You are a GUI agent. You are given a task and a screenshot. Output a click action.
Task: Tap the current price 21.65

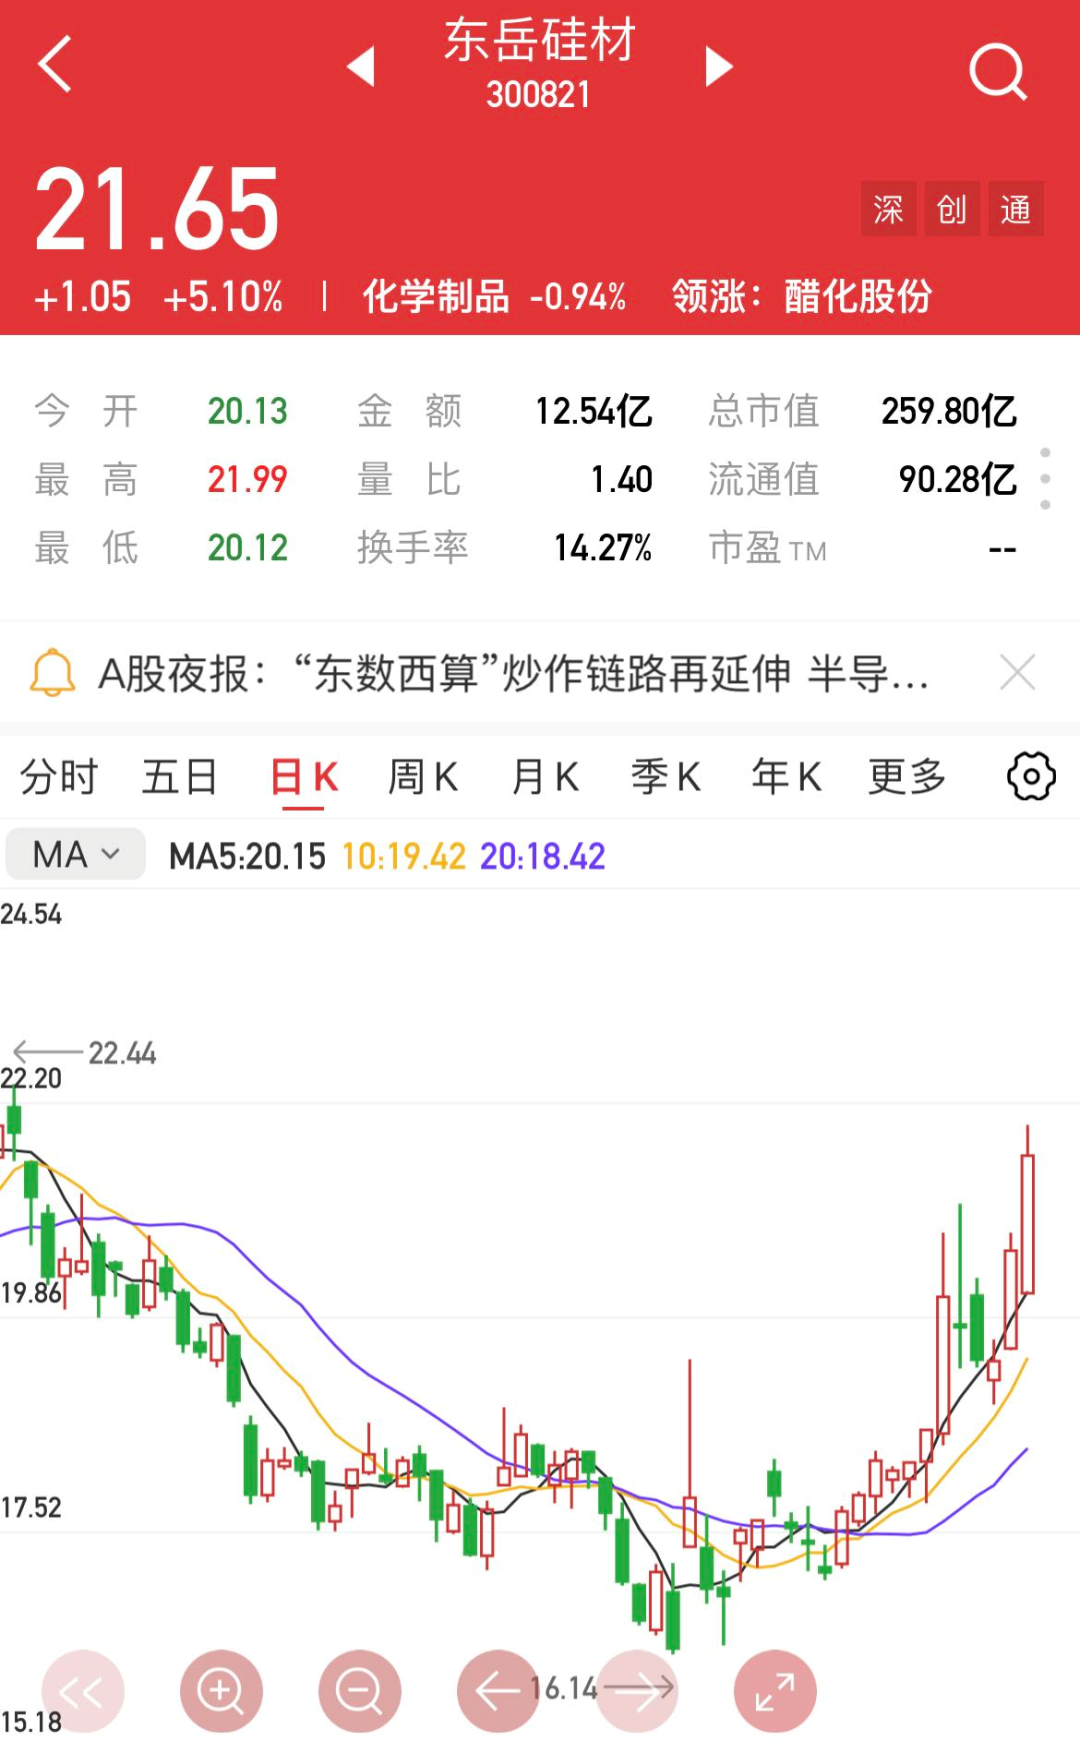158,209
